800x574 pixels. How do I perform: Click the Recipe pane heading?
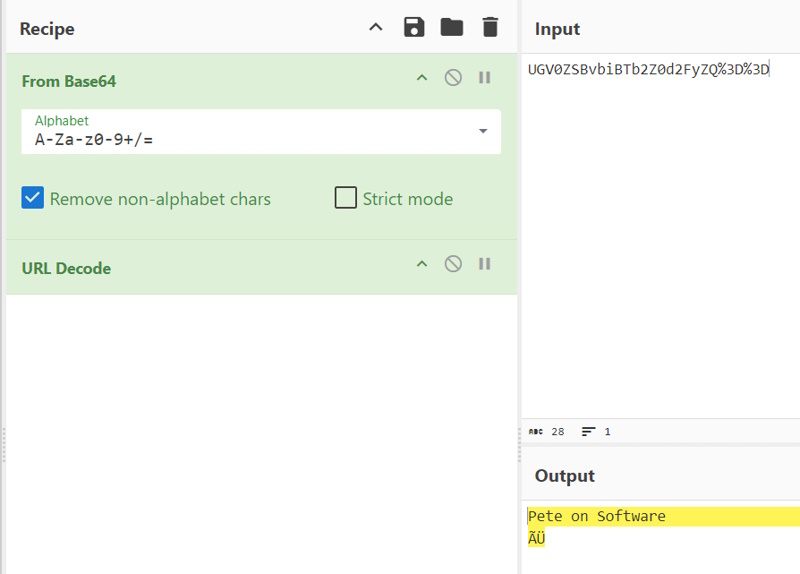pos(47,29)
